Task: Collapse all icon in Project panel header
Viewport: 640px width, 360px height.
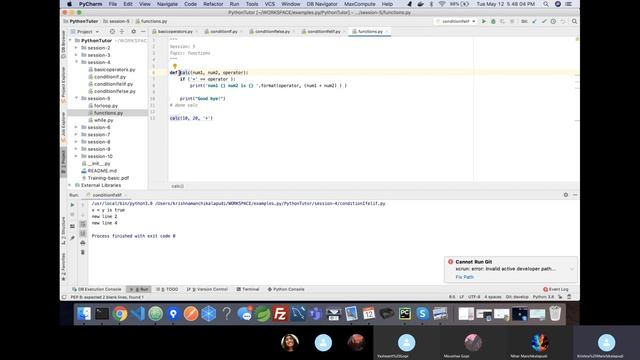Action: [122, 31]
